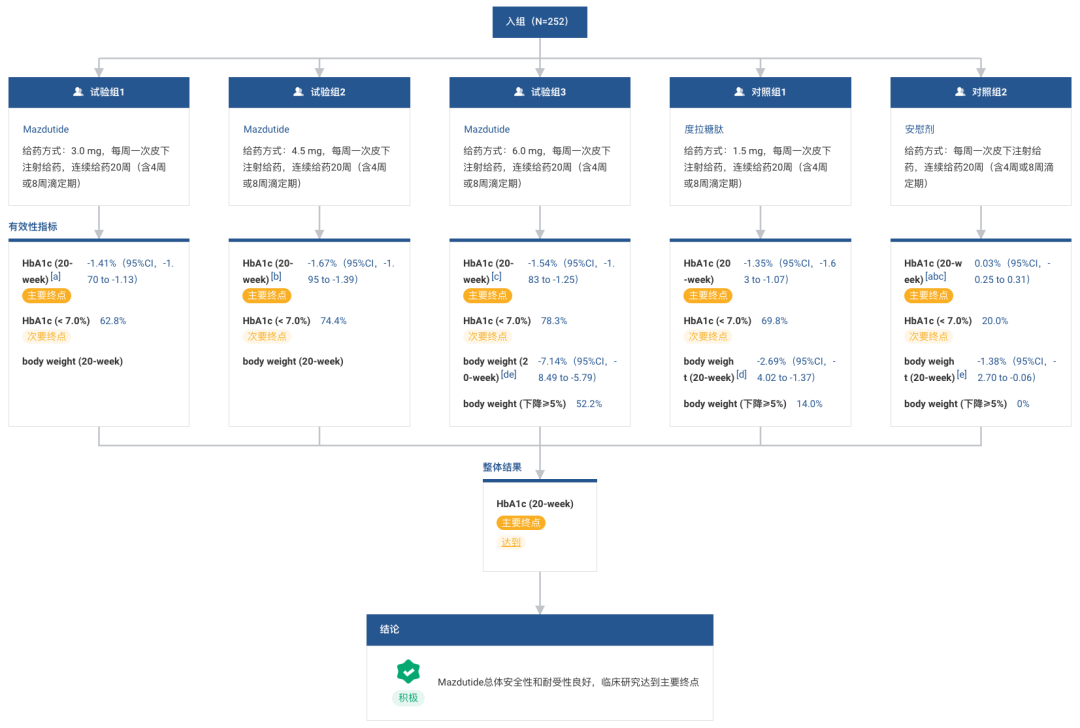Click the 整体结果 section label

click(x=502, y=467)
